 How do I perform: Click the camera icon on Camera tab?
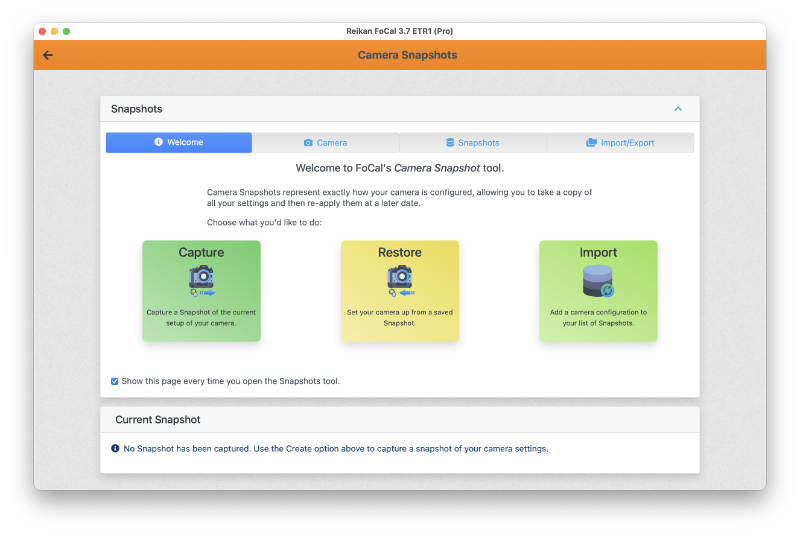coord(308,143)
